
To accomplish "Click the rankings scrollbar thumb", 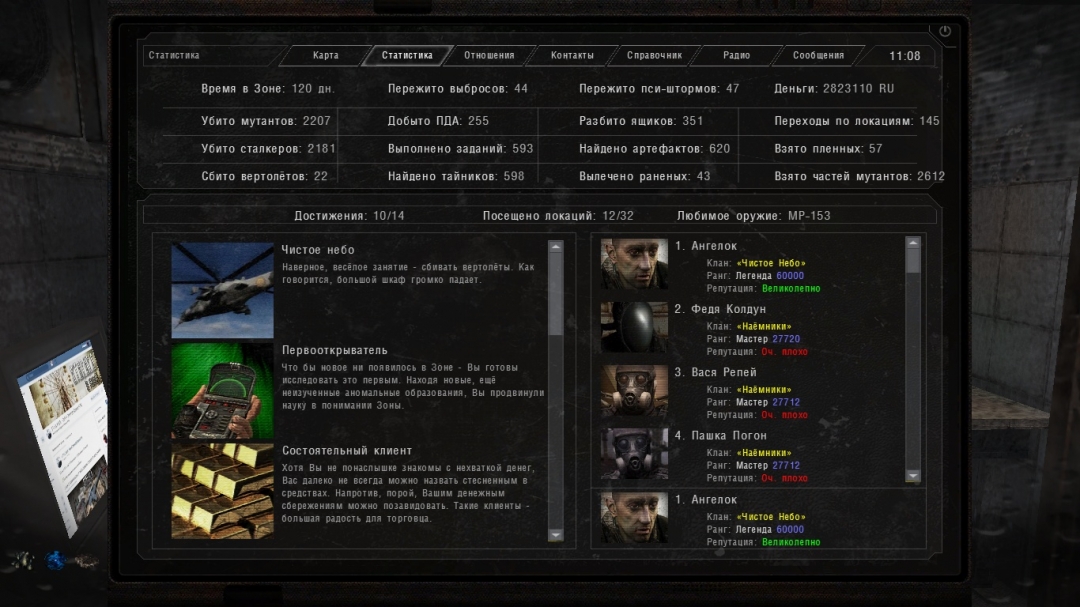I will pos(913,260).
